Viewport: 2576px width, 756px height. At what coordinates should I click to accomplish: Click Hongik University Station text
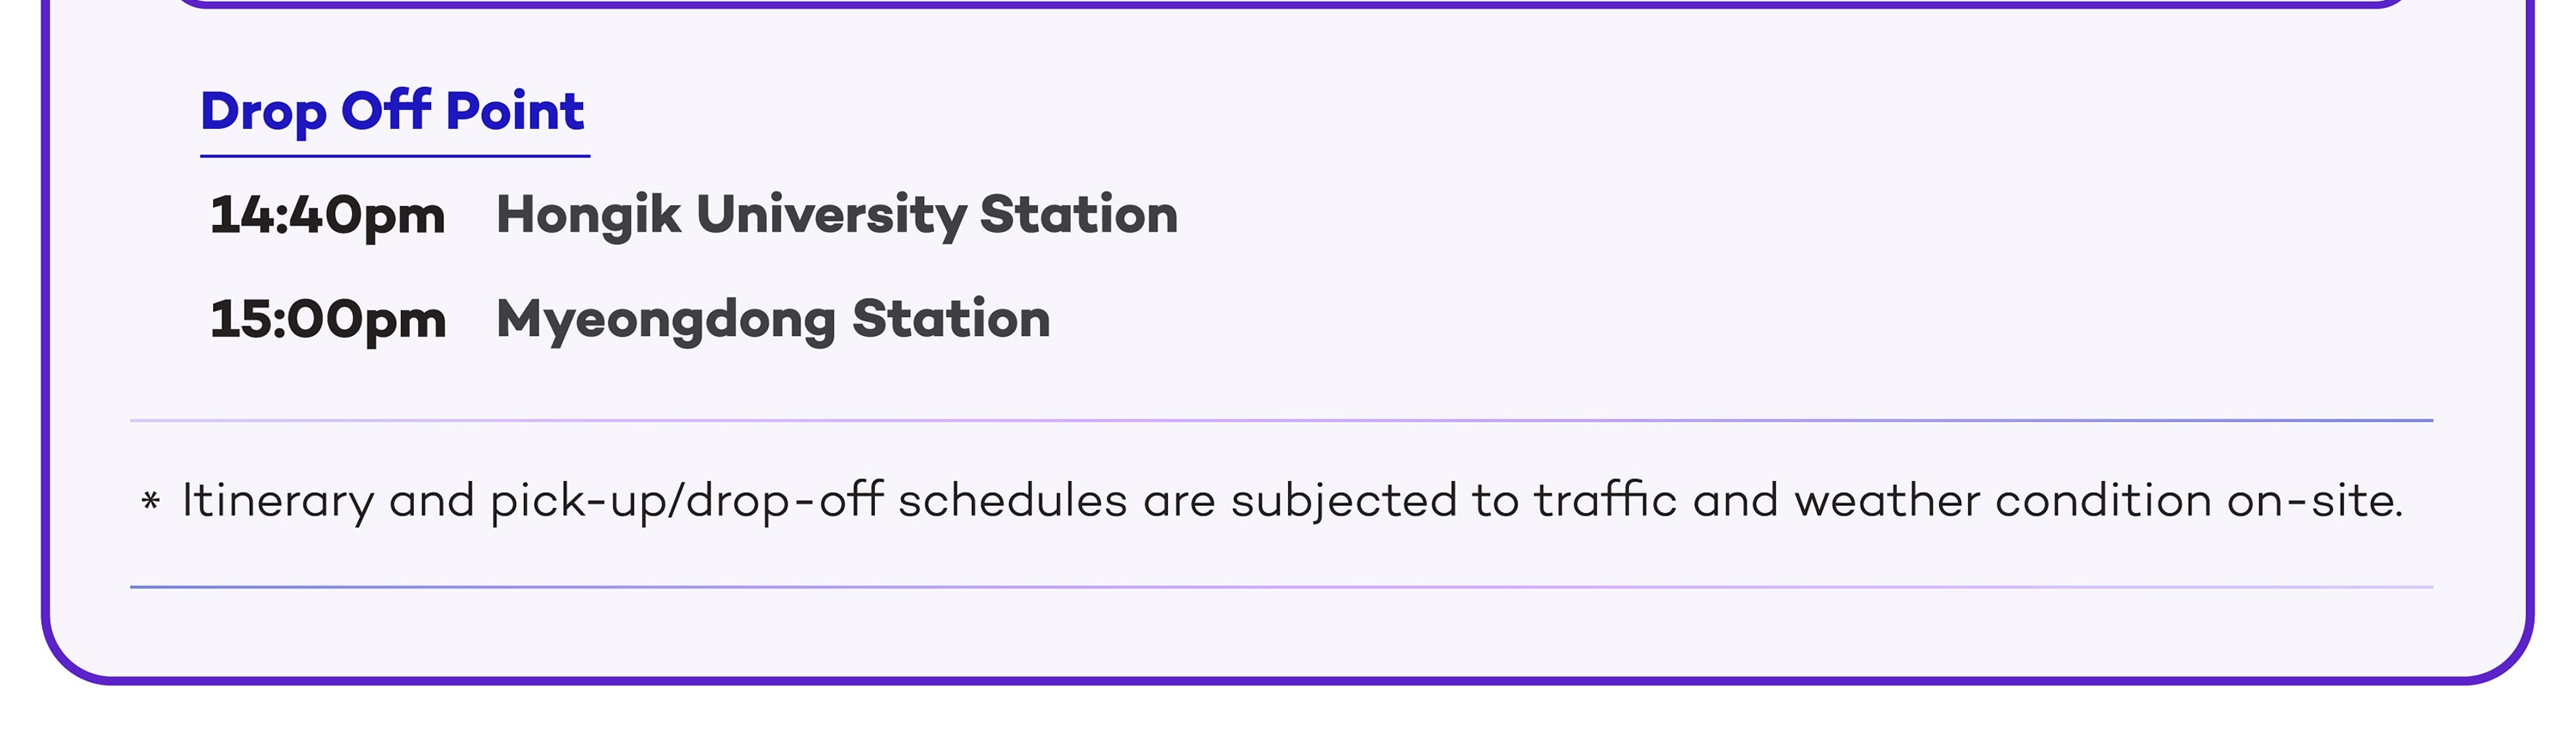click(837, 216)
